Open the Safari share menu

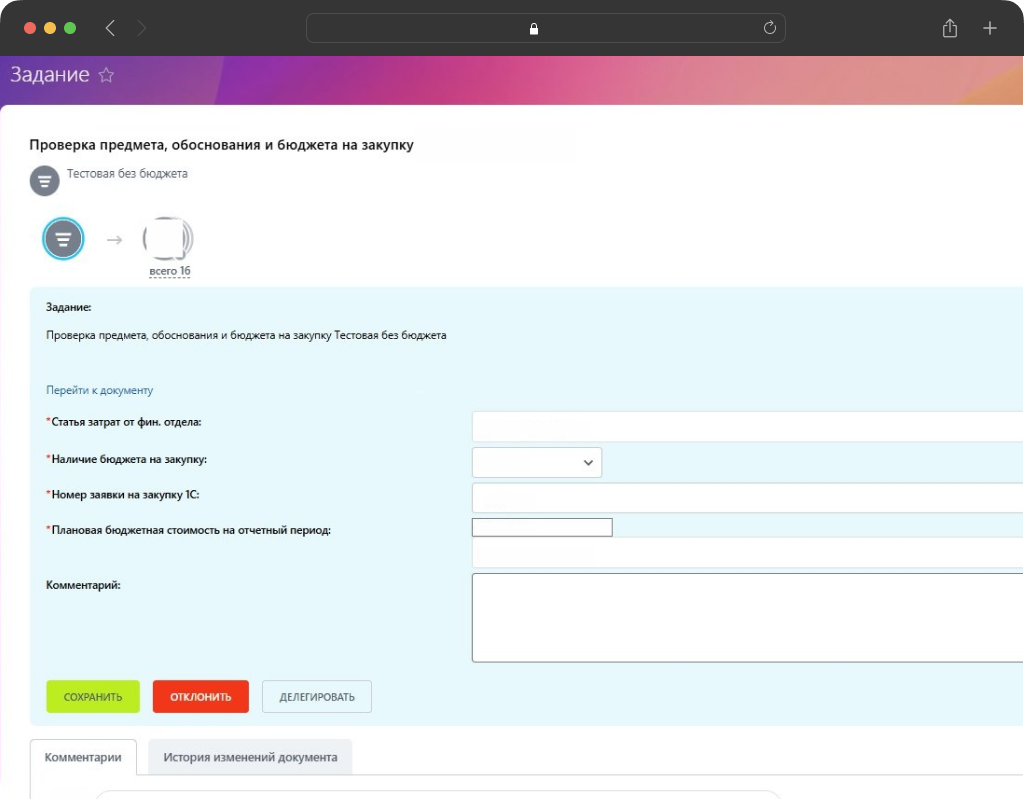coord(949,28)
